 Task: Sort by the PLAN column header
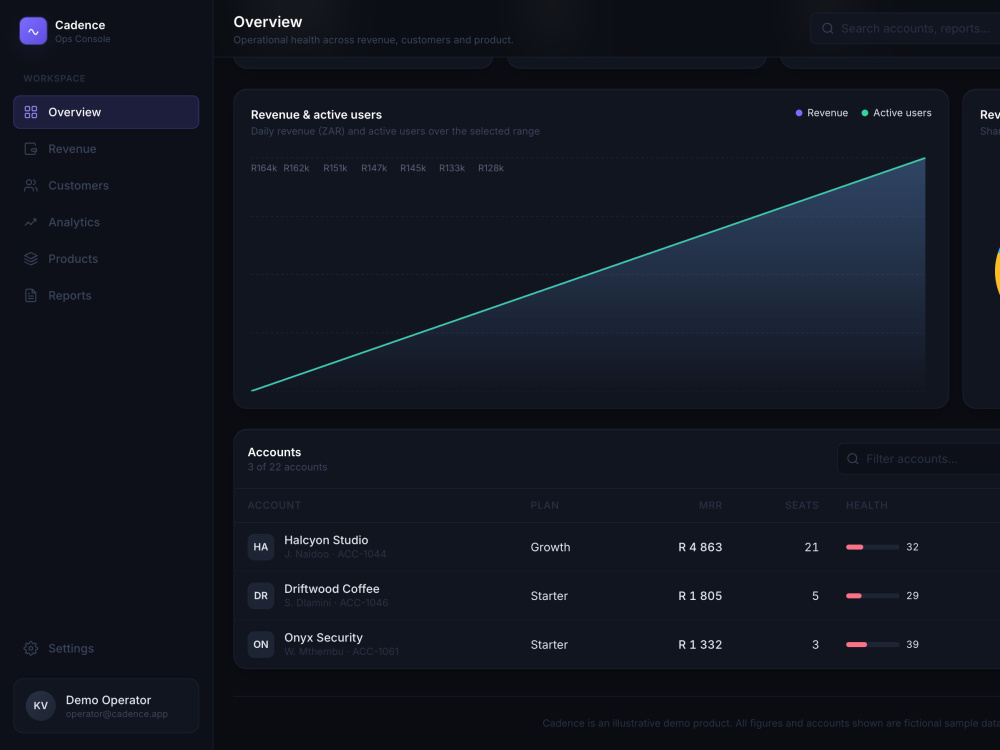545,505
